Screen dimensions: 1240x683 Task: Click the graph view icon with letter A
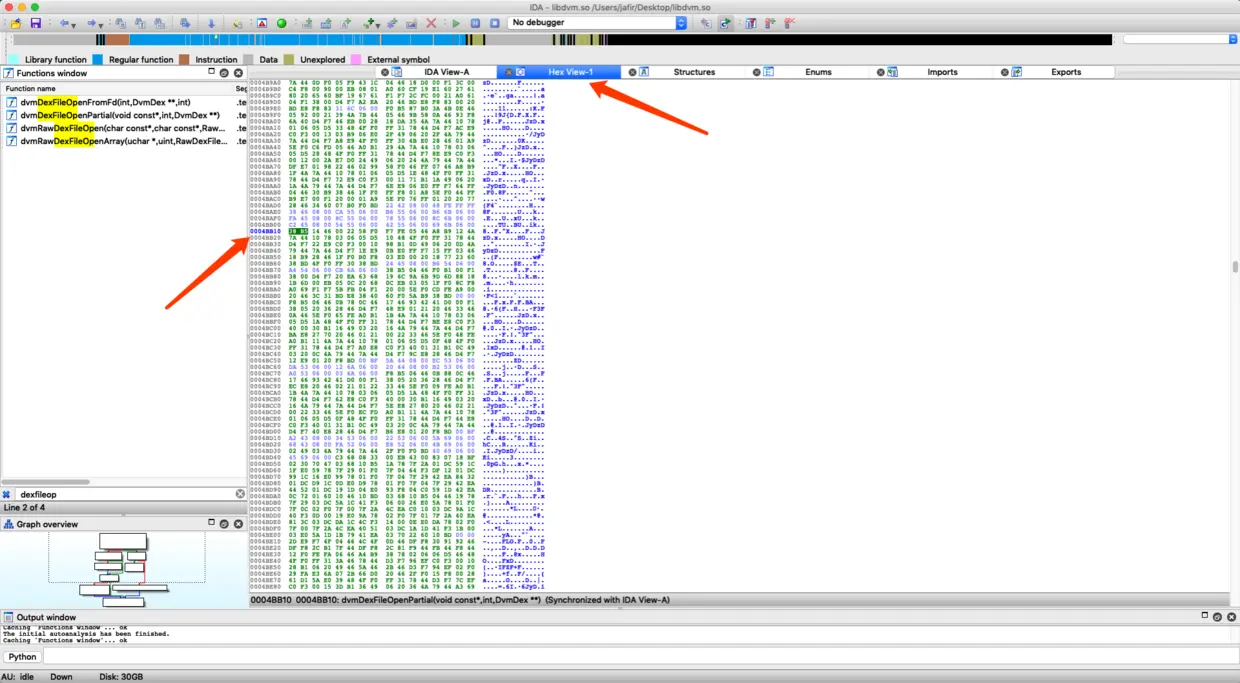(x=261, y=22)
